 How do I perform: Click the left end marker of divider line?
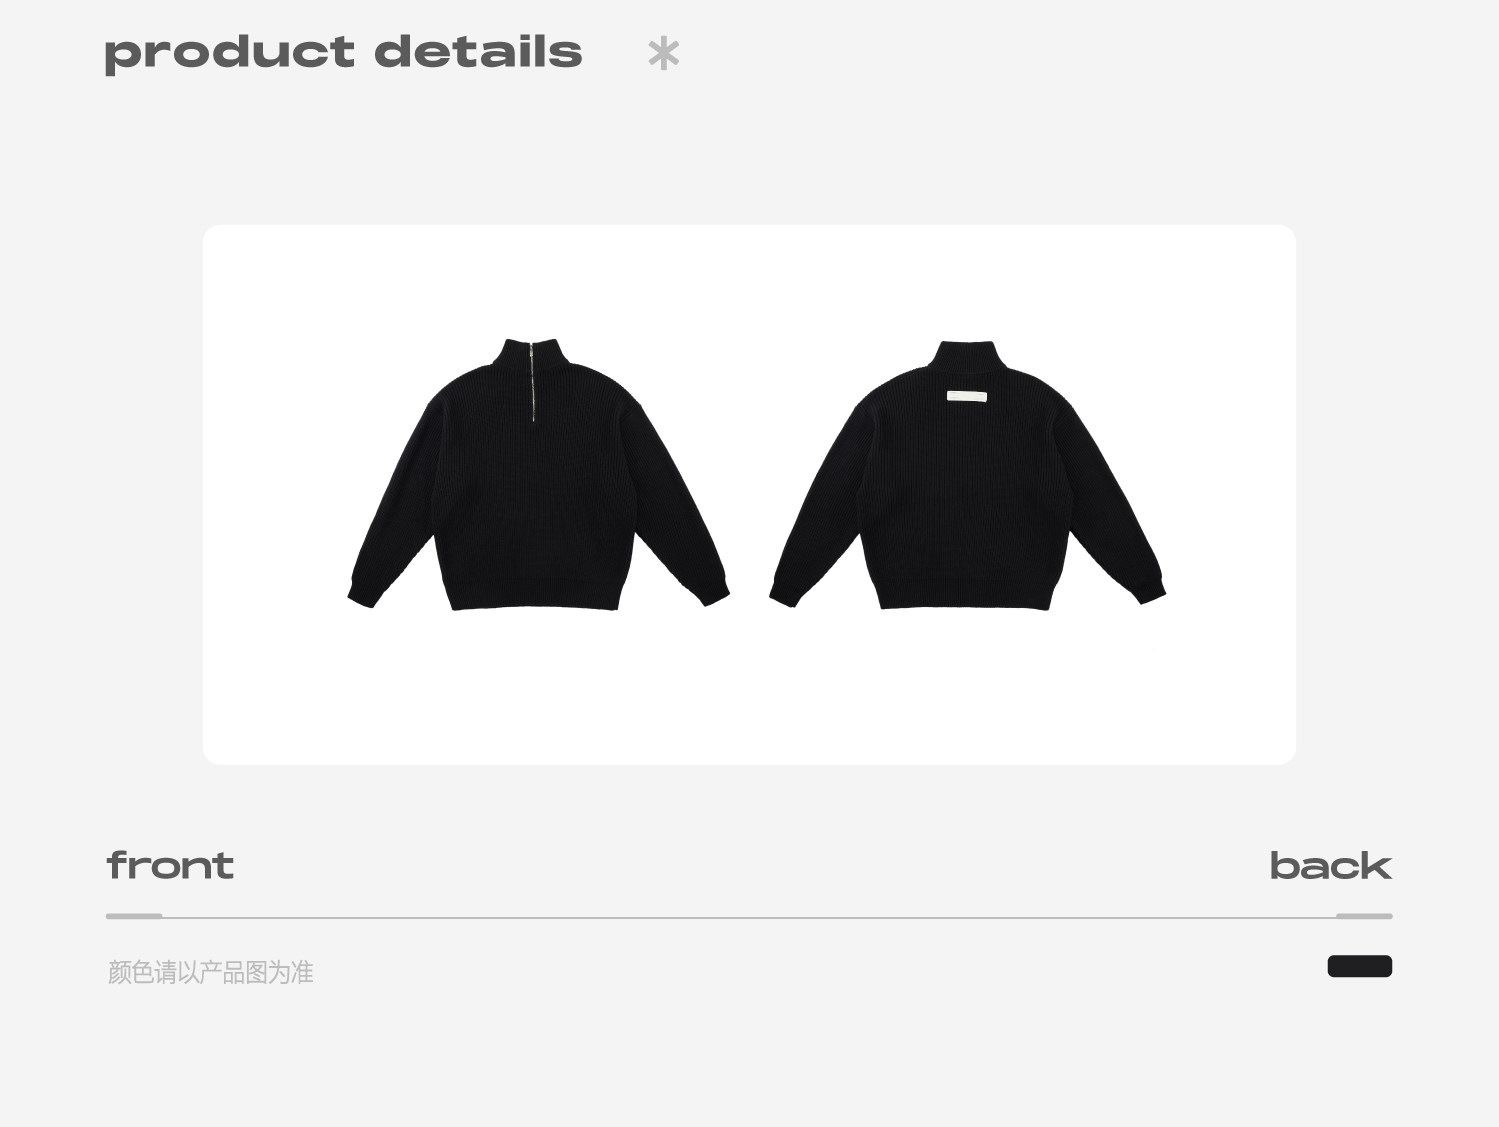pyautogui.click(x=134, y=915)
